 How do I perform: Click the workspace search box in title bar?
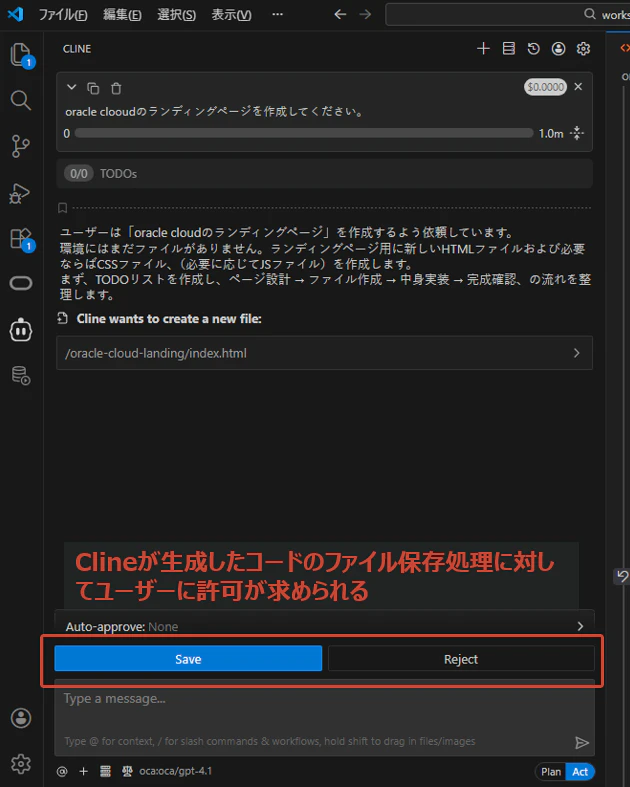pyautogui.click(x=508, y=15)
